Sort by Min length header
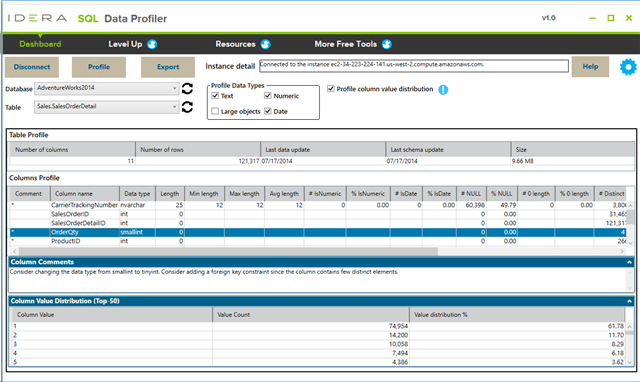640x382 pixels. pyautogui.click(x=204, y=193)
